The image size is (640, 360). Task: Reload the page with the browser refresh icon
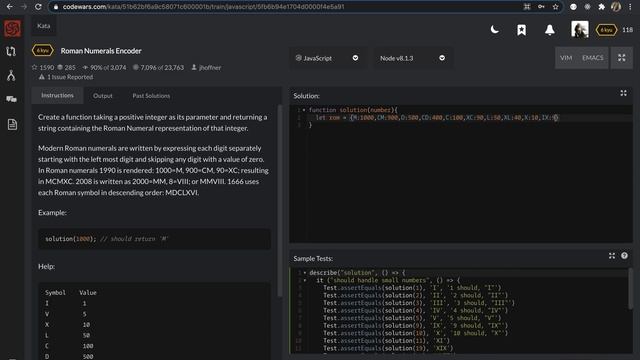pos(38,7)
